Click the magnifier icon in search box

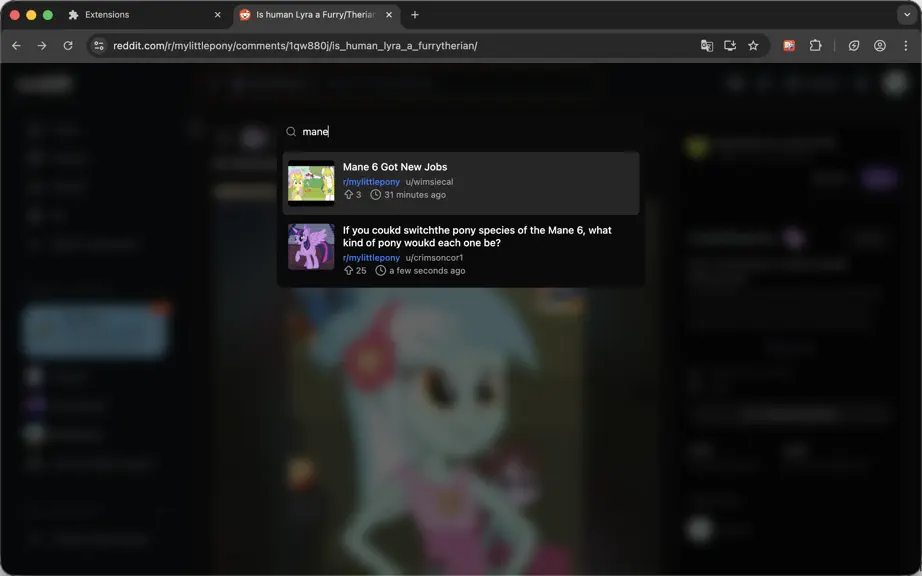point(291,132)
